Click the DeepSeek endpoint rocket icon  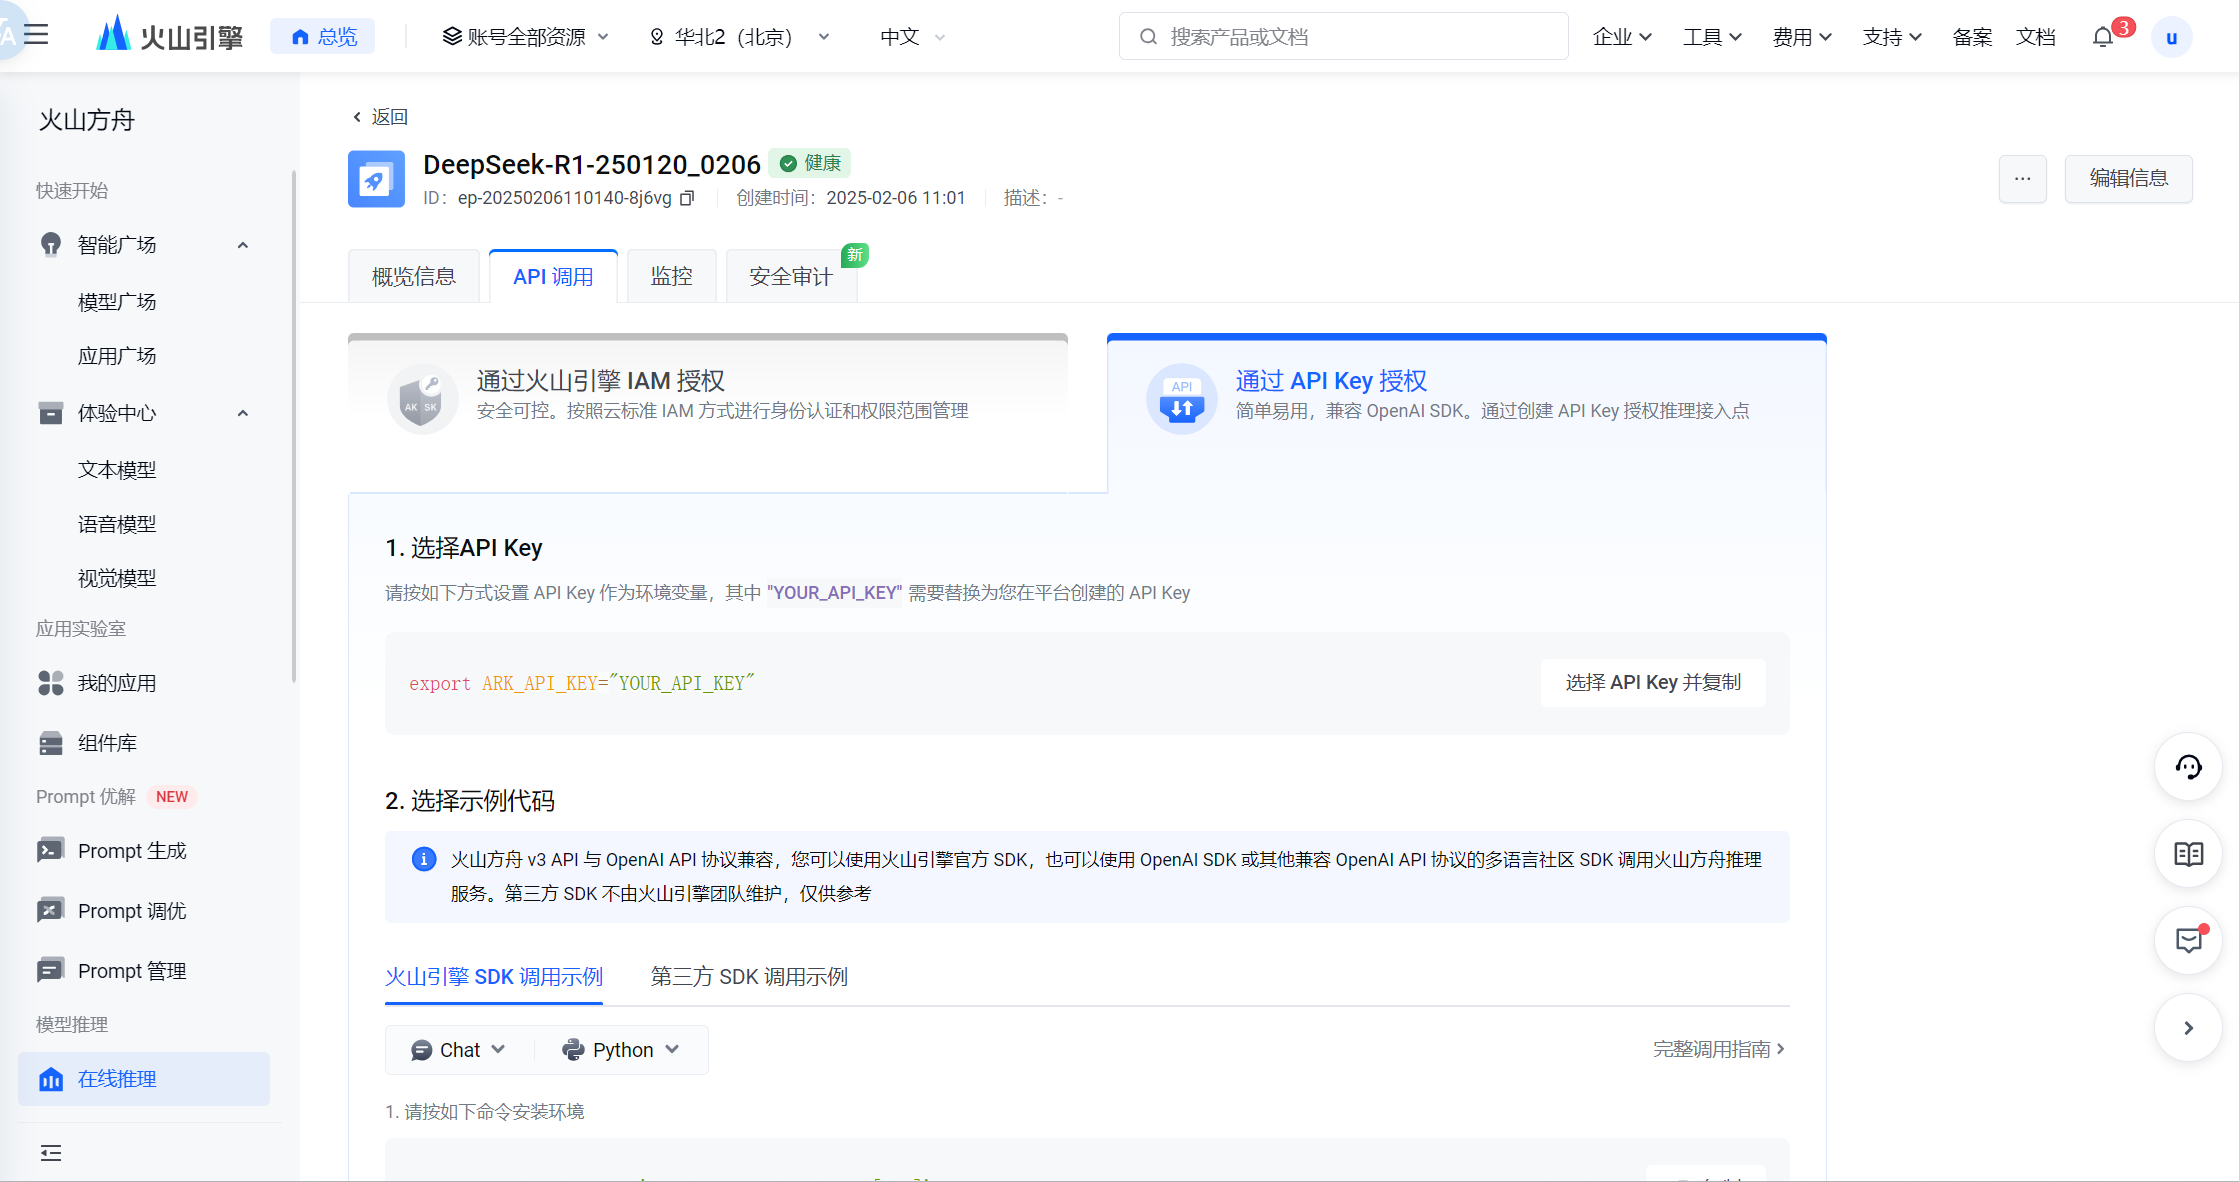click(376, 179)
